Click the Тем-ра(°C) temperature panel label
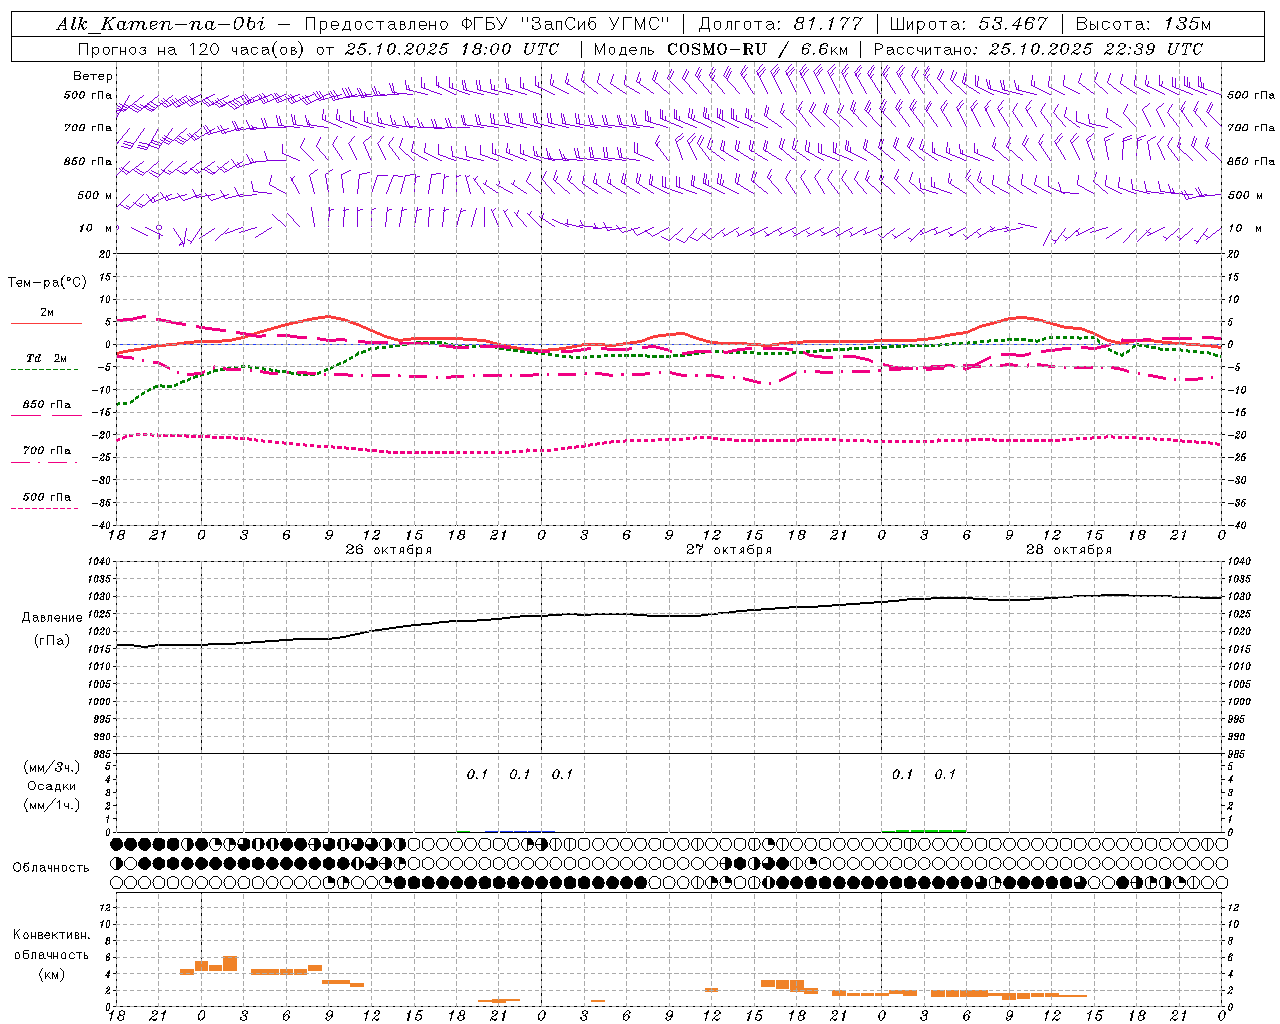The width and height of the screenshot is (1280, 1024). [x=47, y=283]
